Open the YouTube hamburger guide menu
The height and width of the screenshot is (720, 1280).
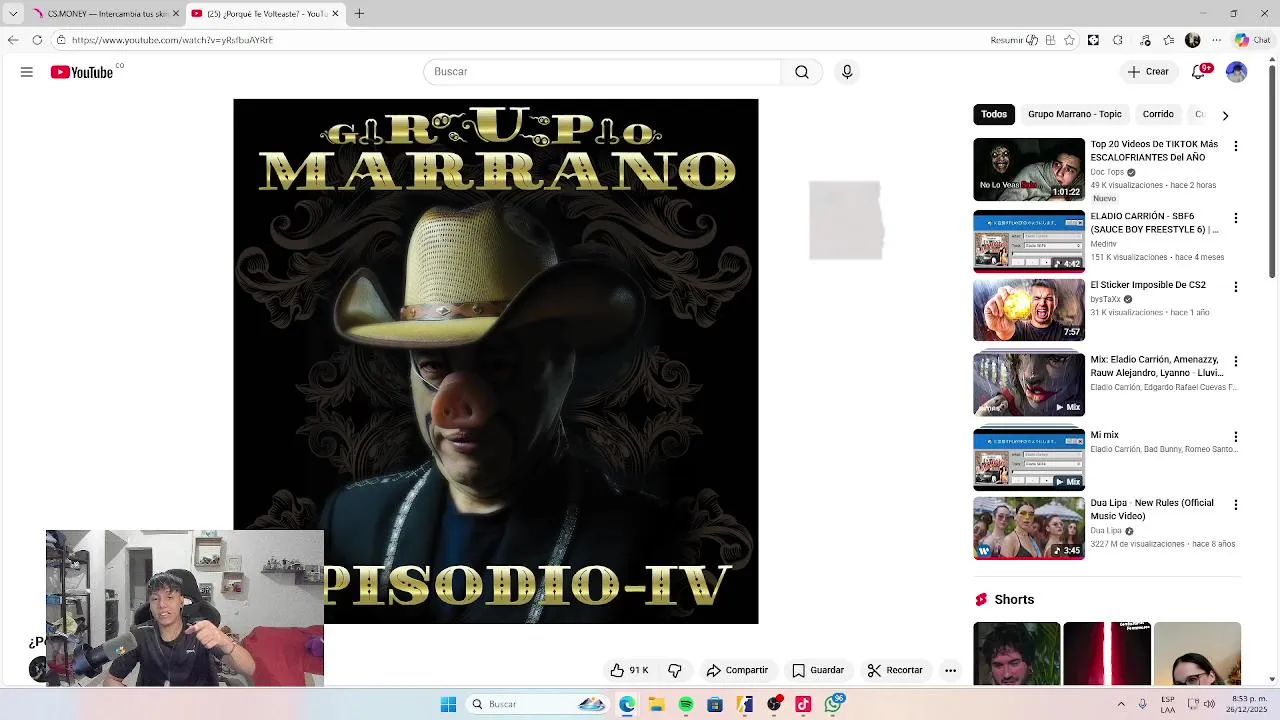pyautogui.click(x=27, y=72)
